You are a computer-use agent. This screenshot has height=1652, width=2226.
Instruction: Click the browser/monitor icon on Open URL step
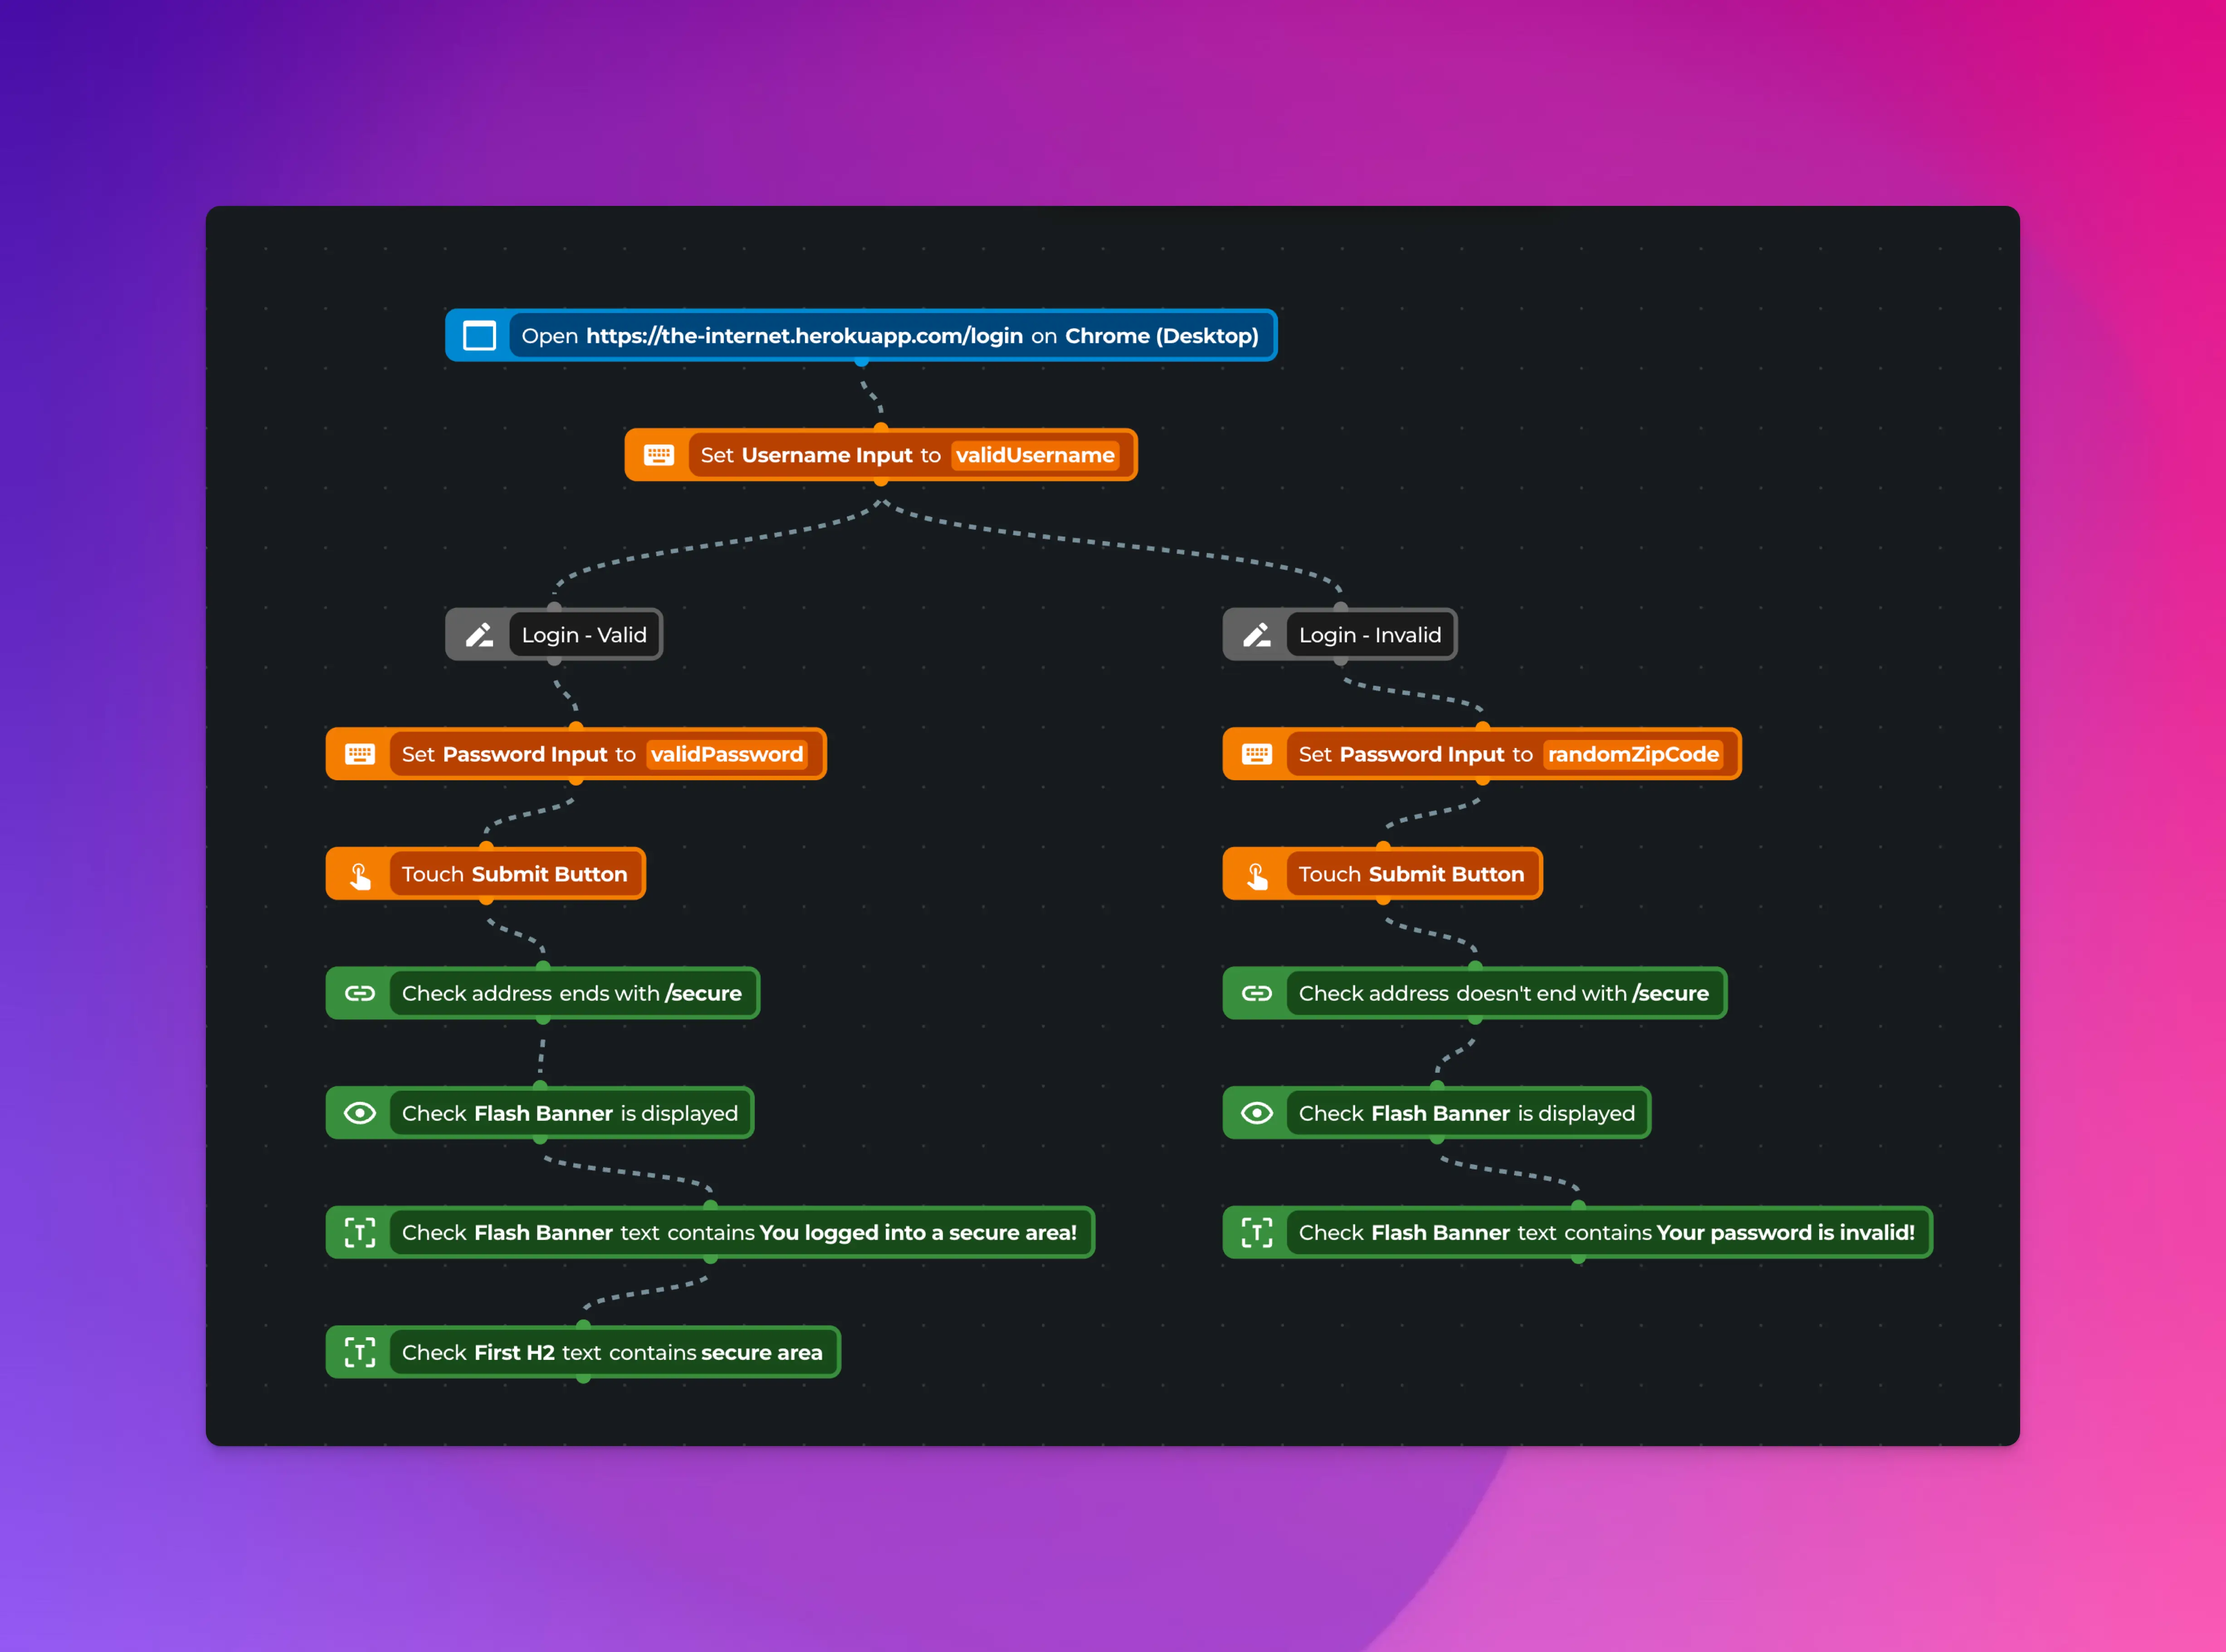click(x=482, y=335)
